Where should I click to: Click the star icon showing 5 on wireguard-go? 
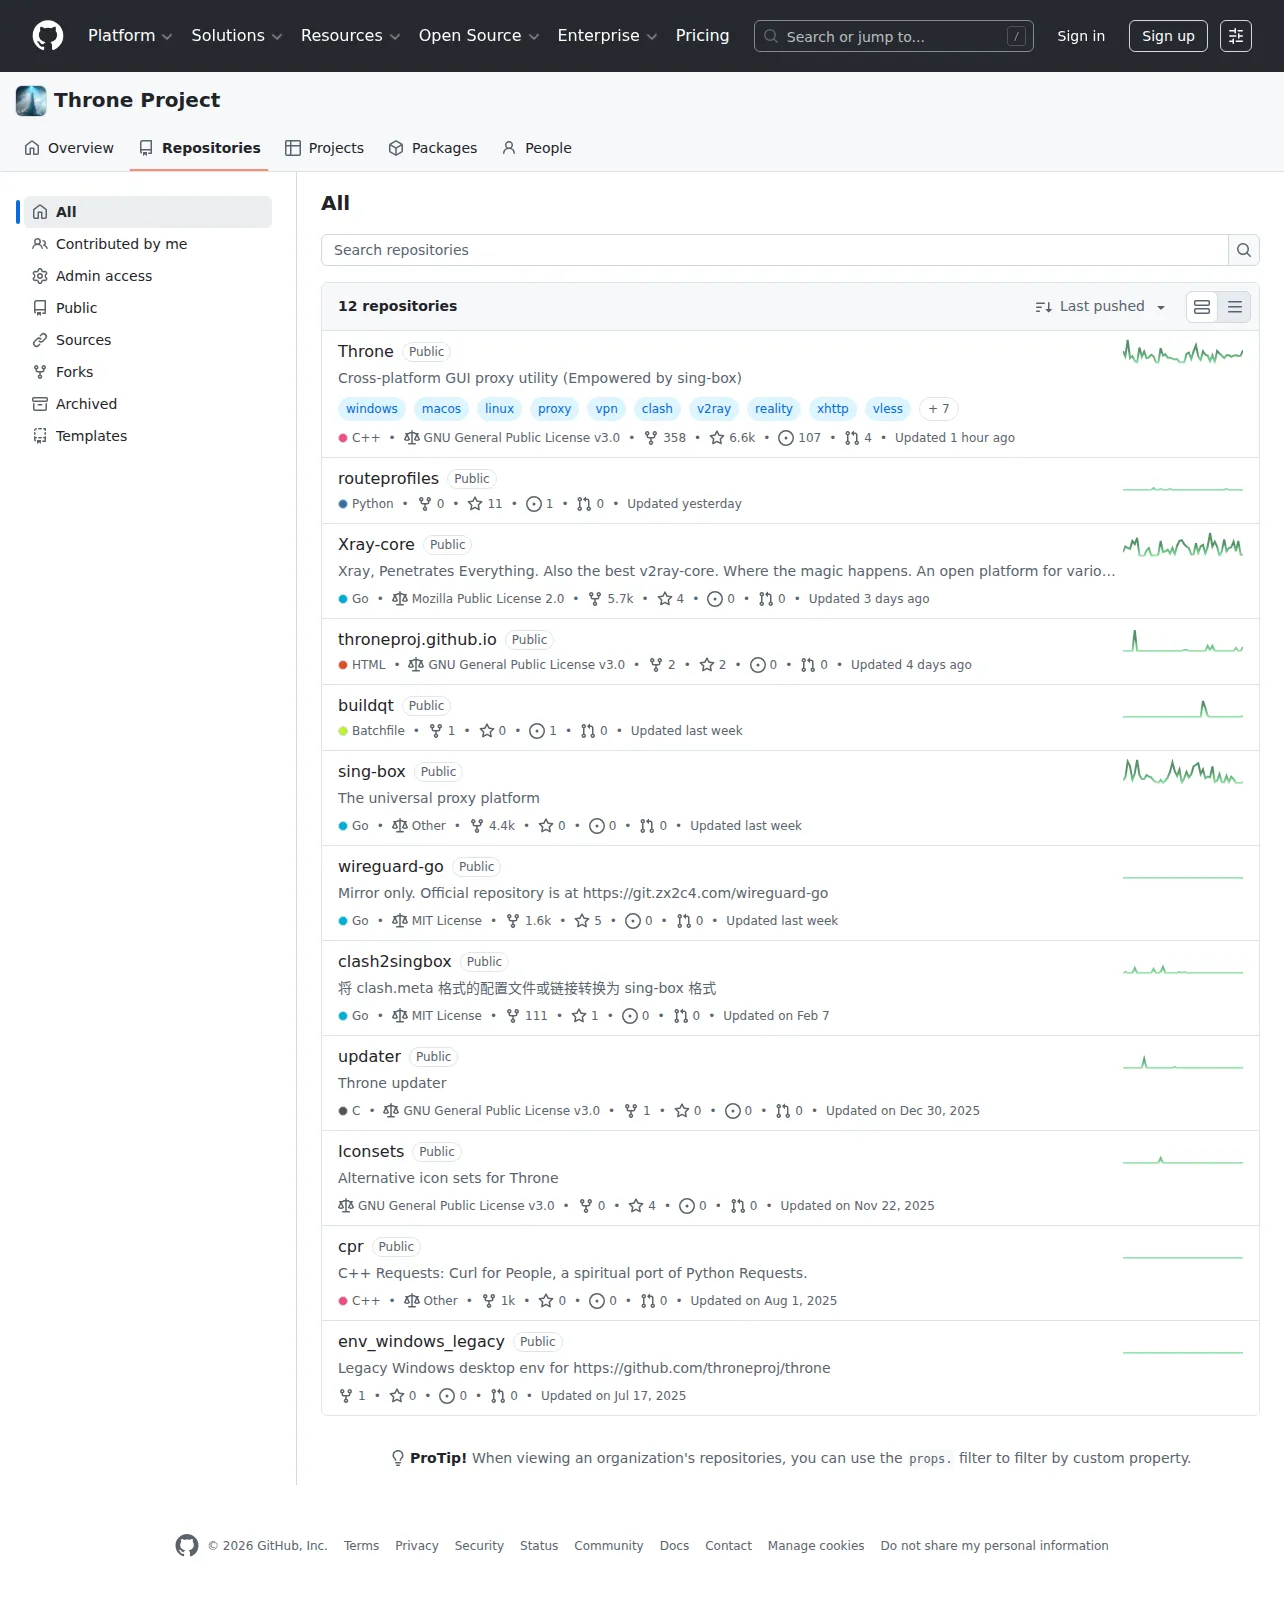point(582,921)
